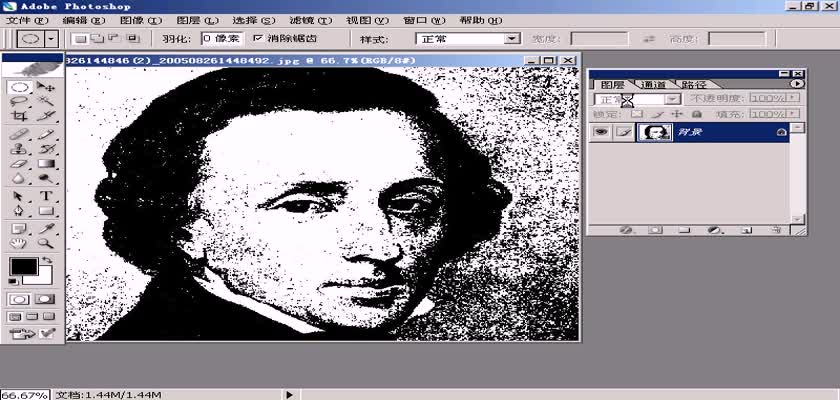Switch to the Channels tab
The height and width of the screenshot is (400, 840).
[653, 85]
